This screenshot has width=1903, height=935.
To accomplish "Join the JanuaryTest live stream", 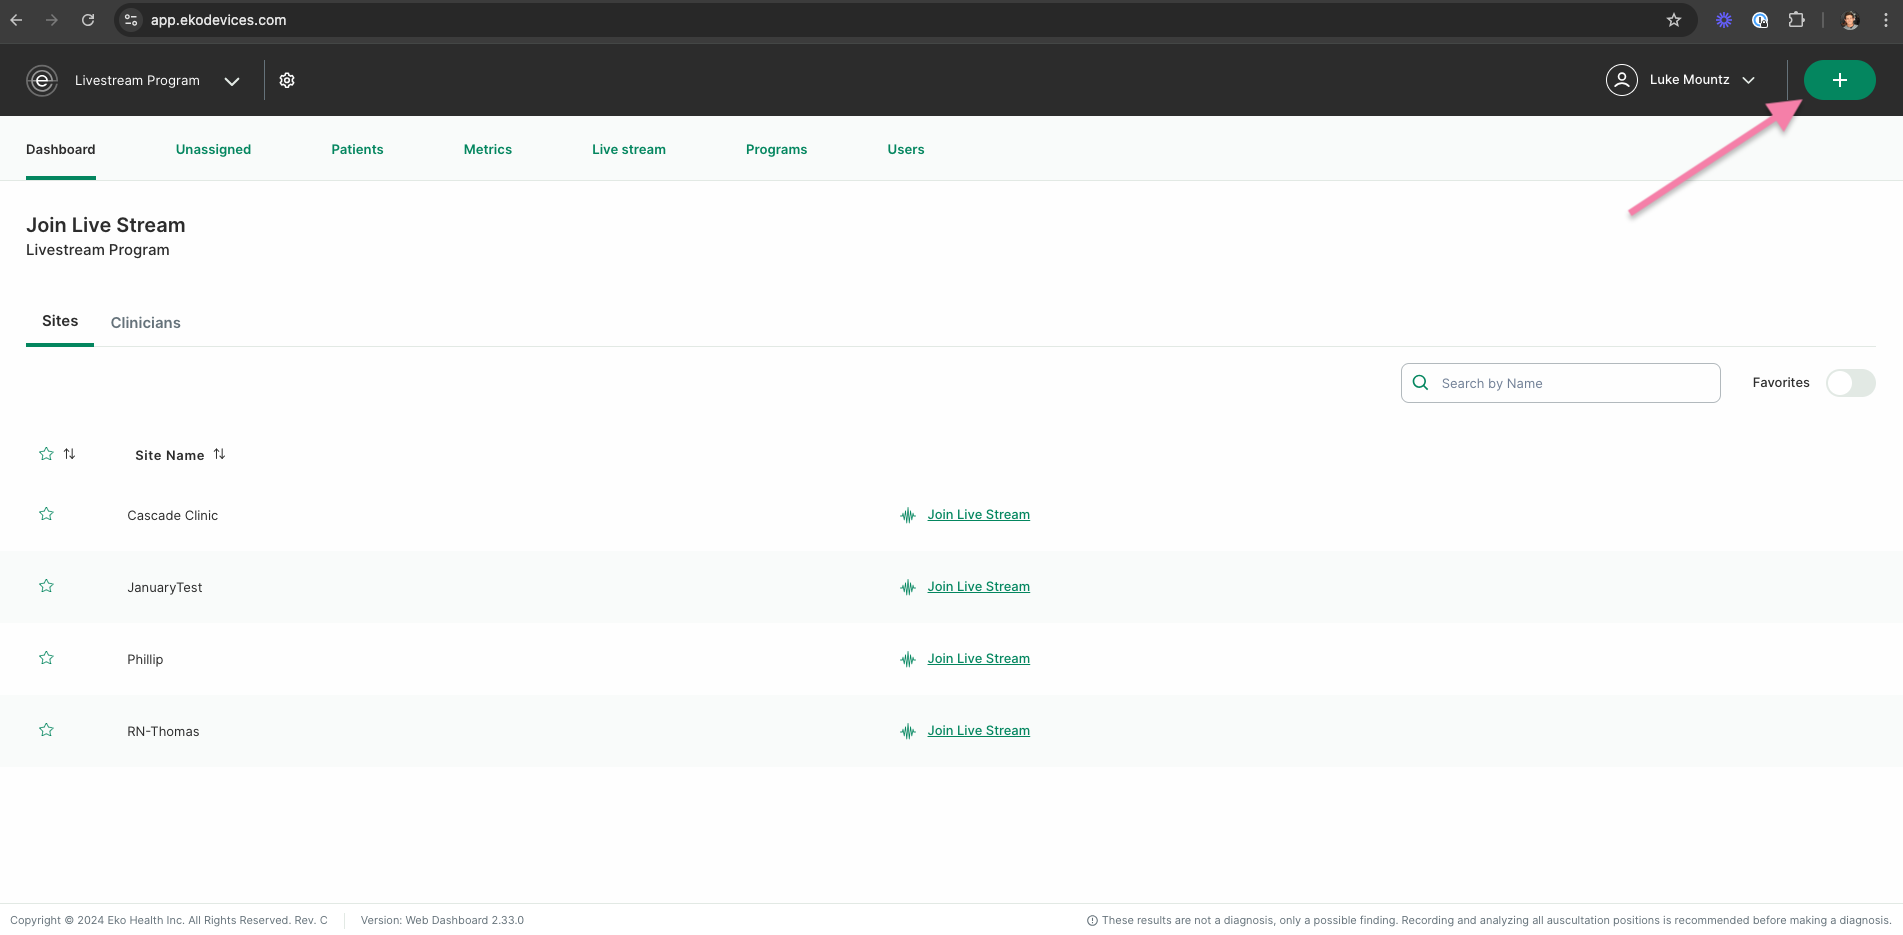I will tap(978, 586).
